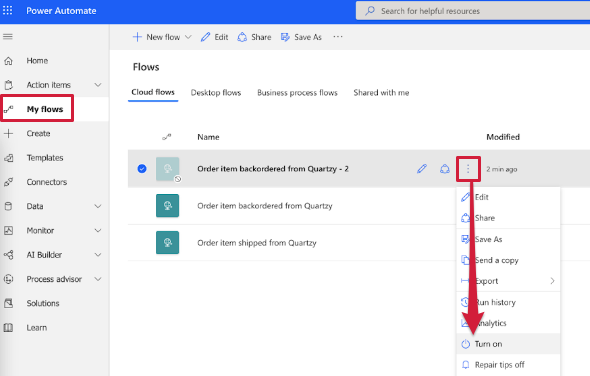The image size is (590, 376).
Task: Switch to Business process flows tab
Action: coord(297,93)
